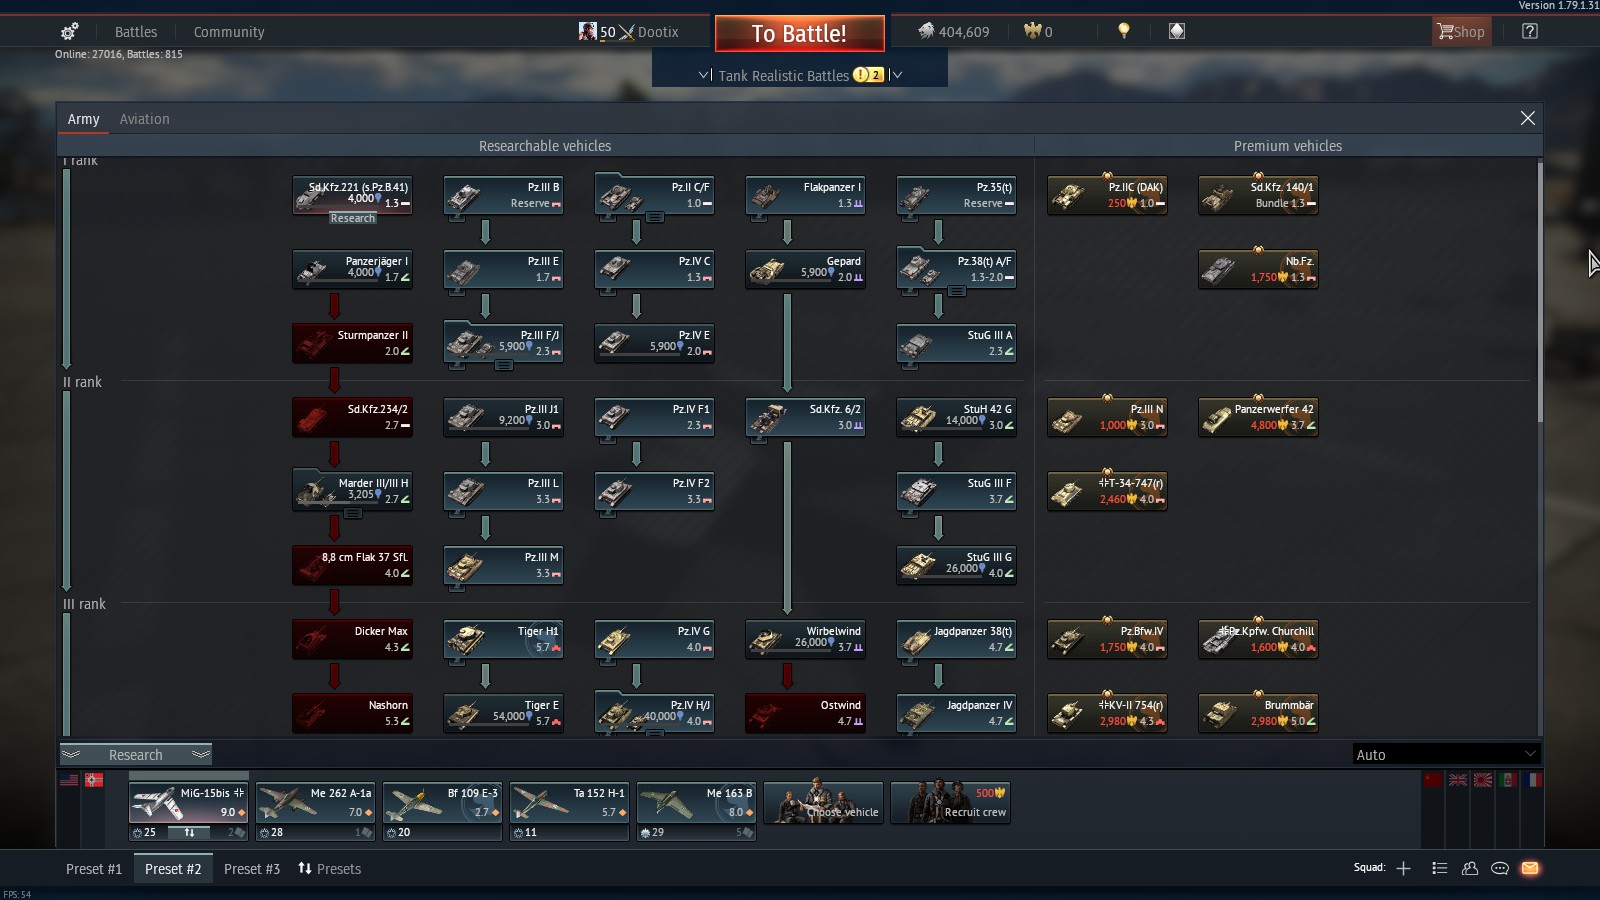Switch to Preset #1
The width and height of the screenshot is (1600, 900).
pos(94,869)
